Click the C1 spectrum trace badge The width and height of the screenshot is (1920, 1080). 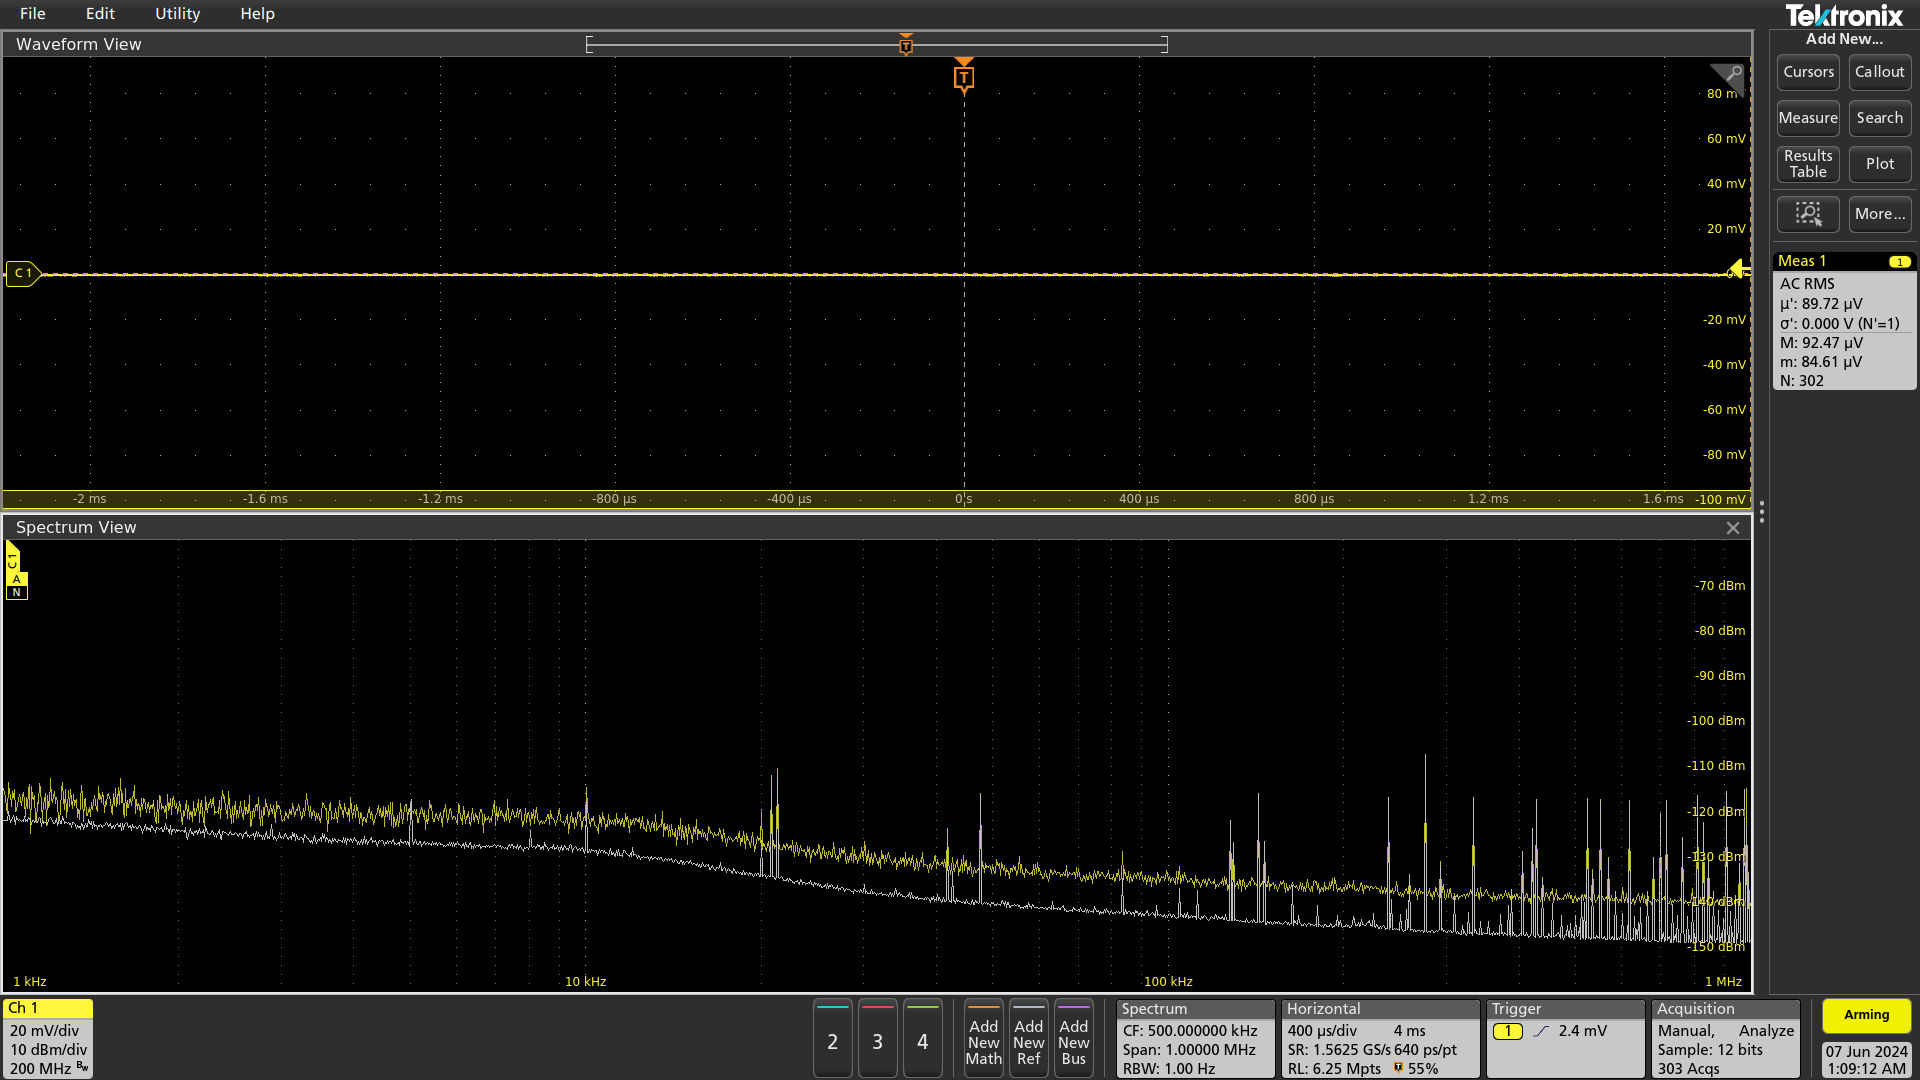14,560
